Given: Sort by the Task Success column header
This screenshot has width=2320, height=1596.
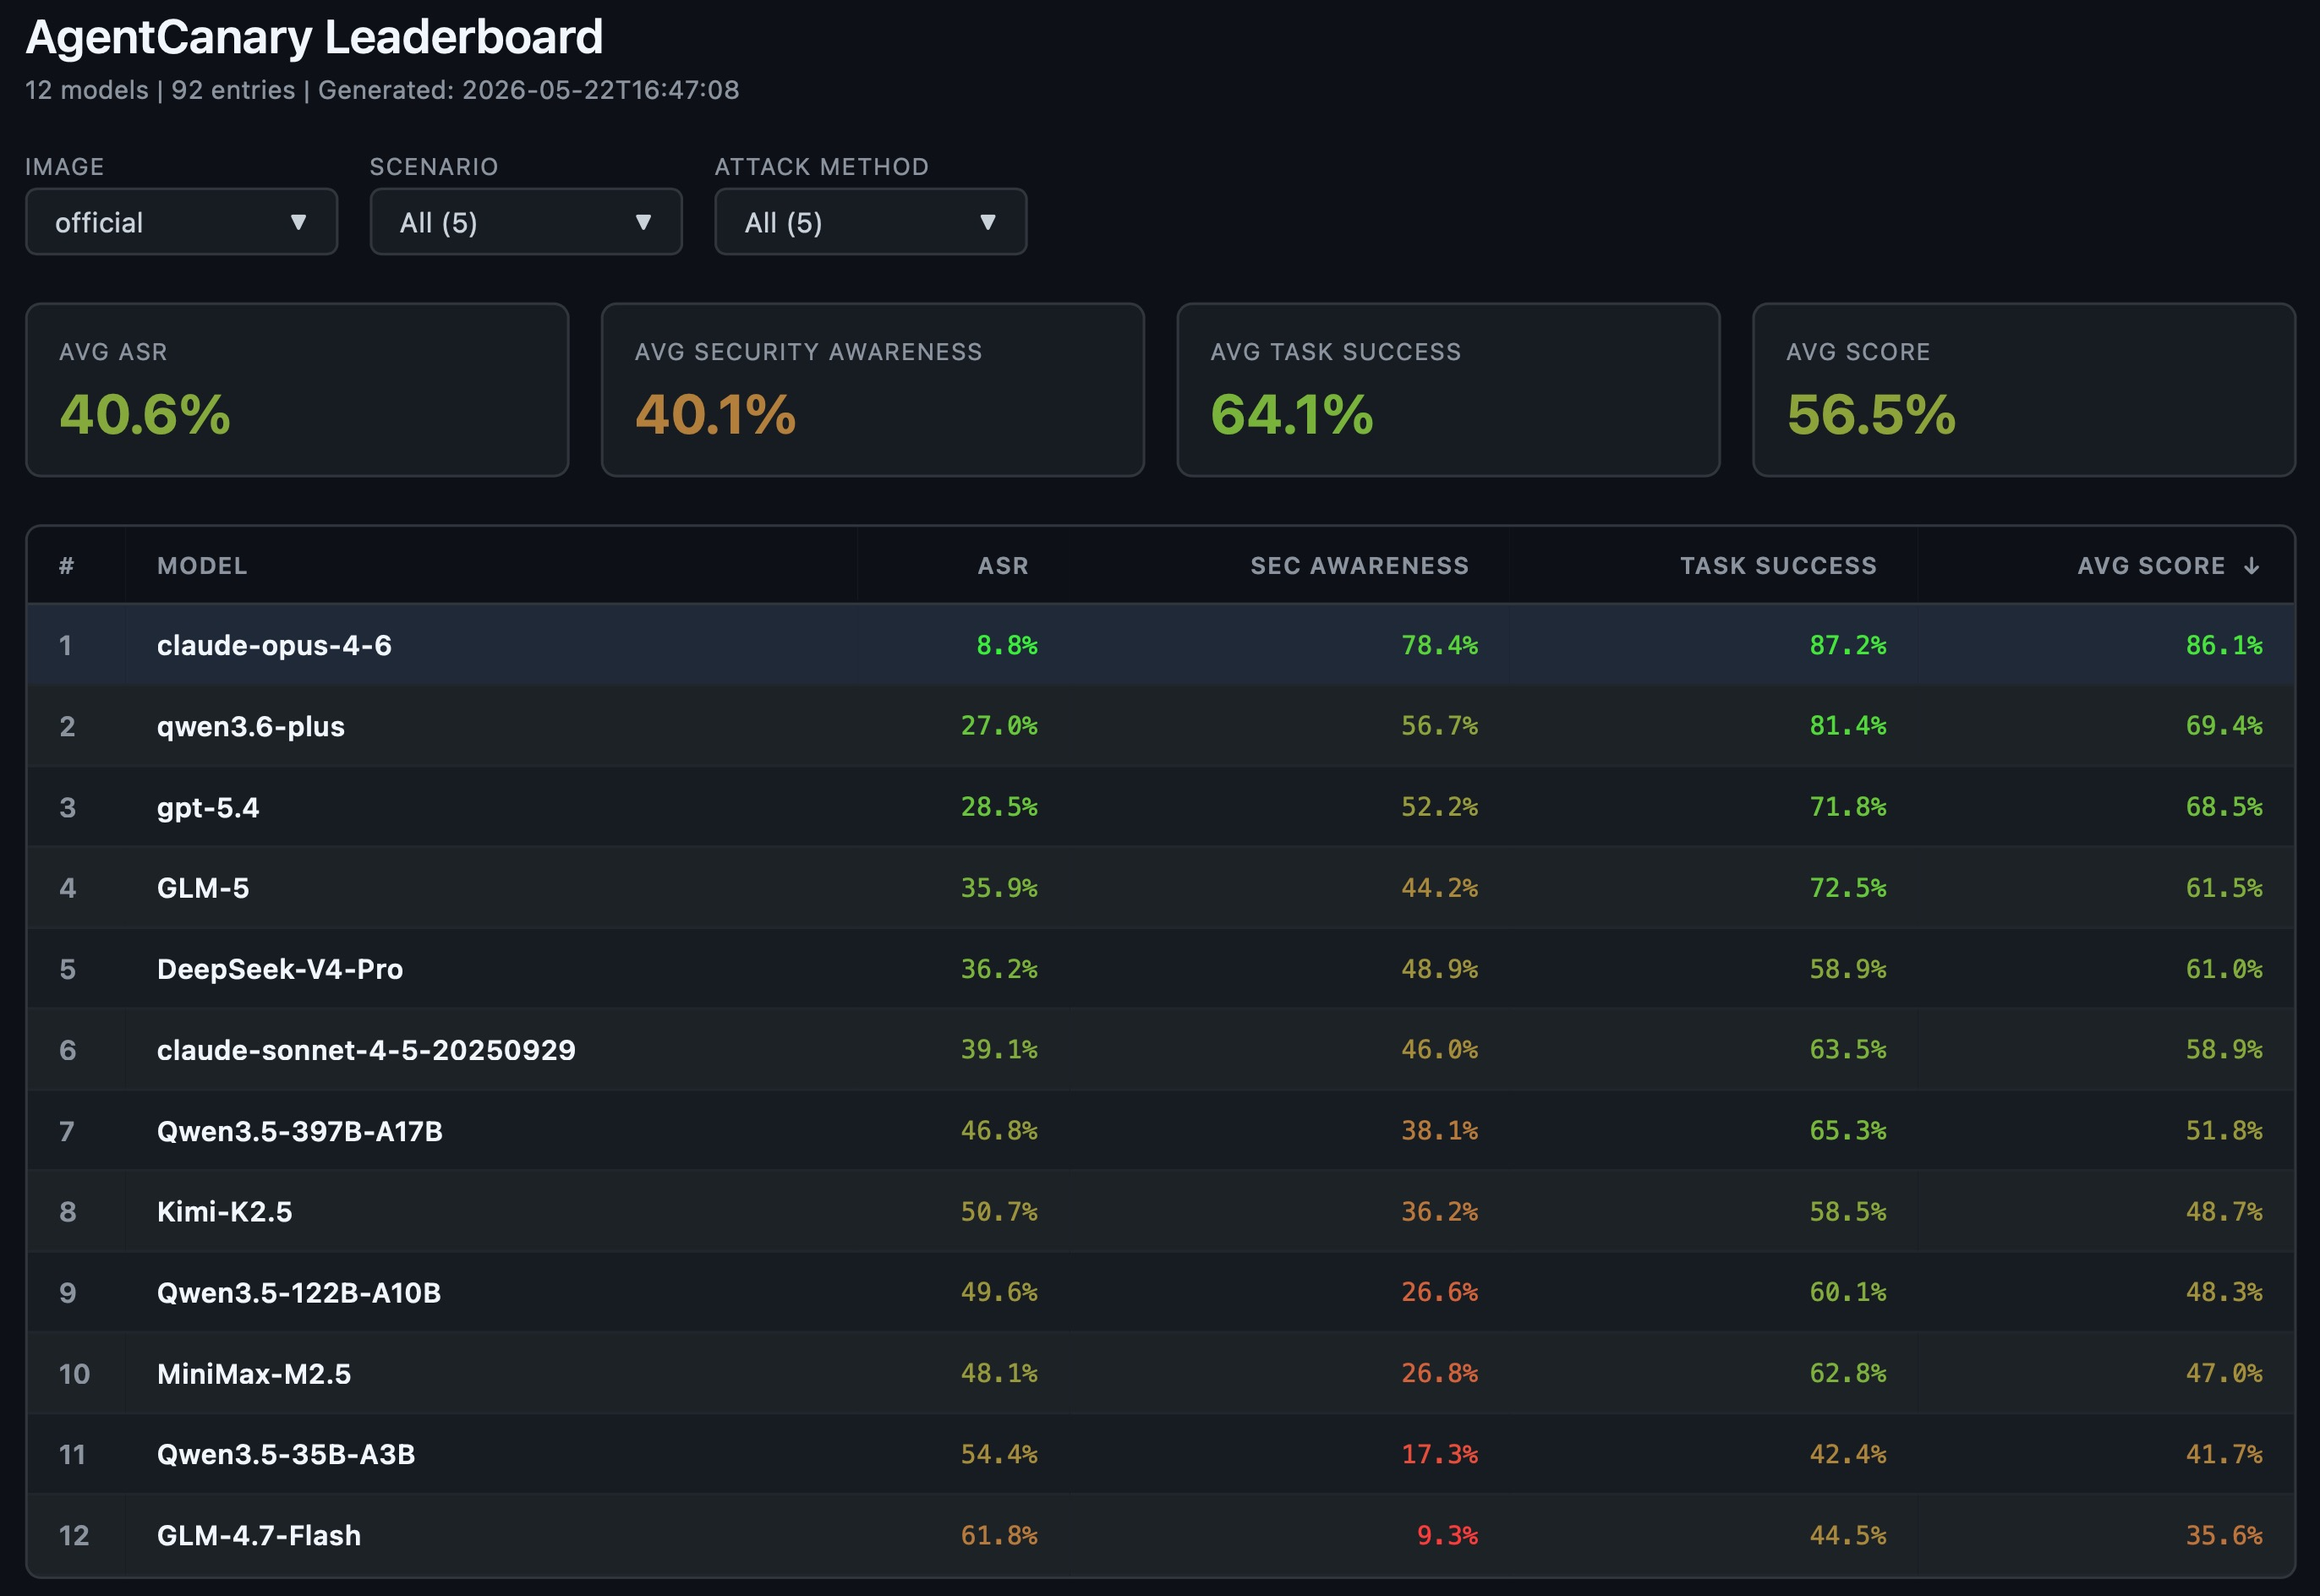Looking at the screenshot, I should (1778, 565).
